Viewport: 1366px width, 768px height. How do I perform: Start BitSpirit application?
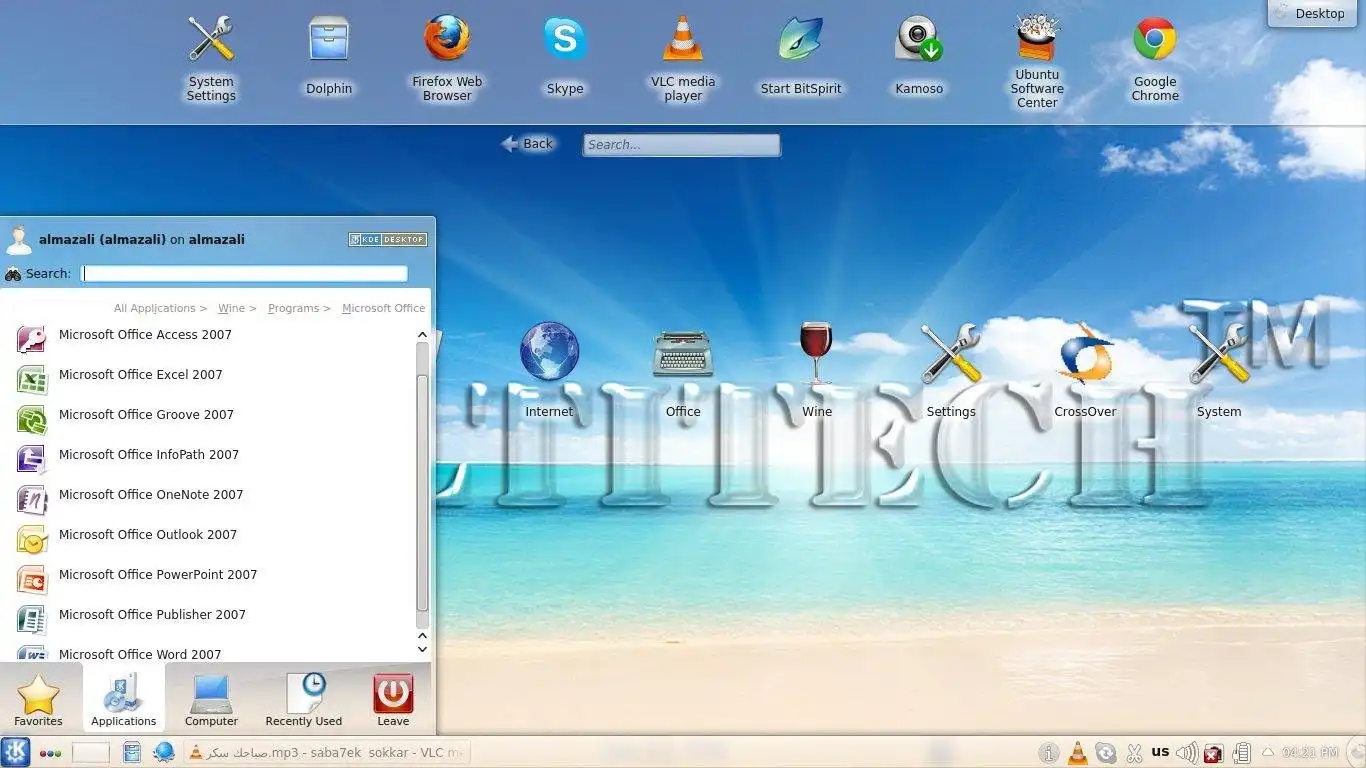pyautogui.click(x=801, y=56)
